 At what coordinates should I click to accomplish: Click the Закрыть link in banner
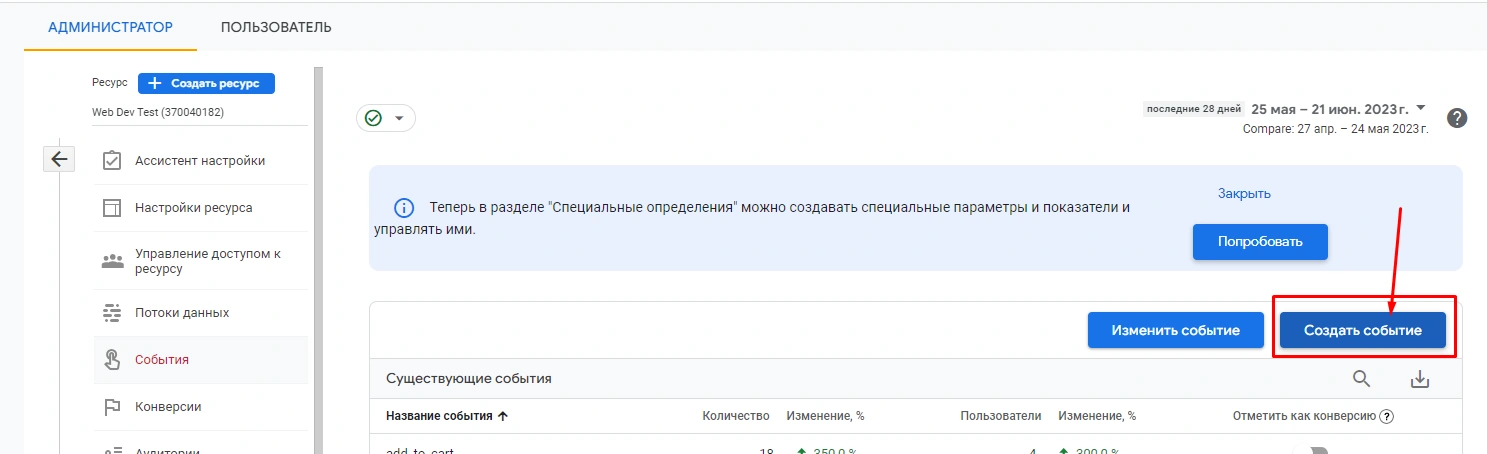(1244, 193)
